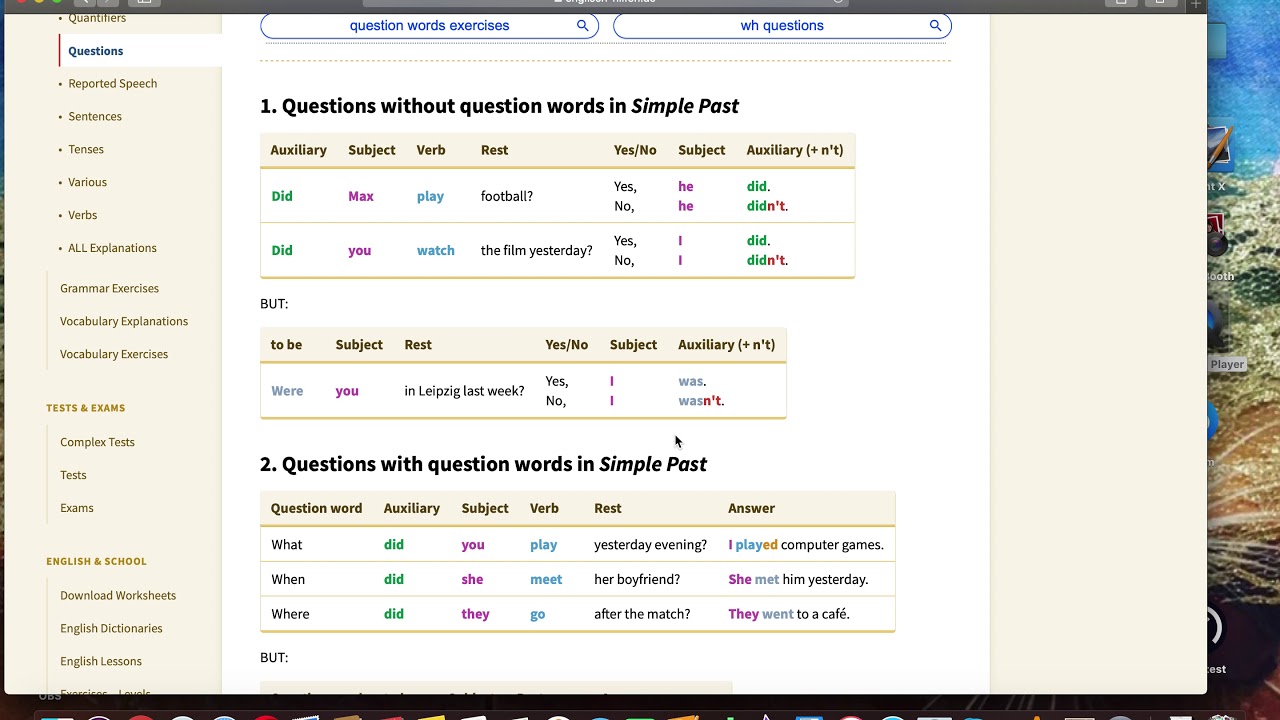This screenshot has width=1280, height=720.
Task: Click 'watch' in the first table
Action: [x=435, y=250]
